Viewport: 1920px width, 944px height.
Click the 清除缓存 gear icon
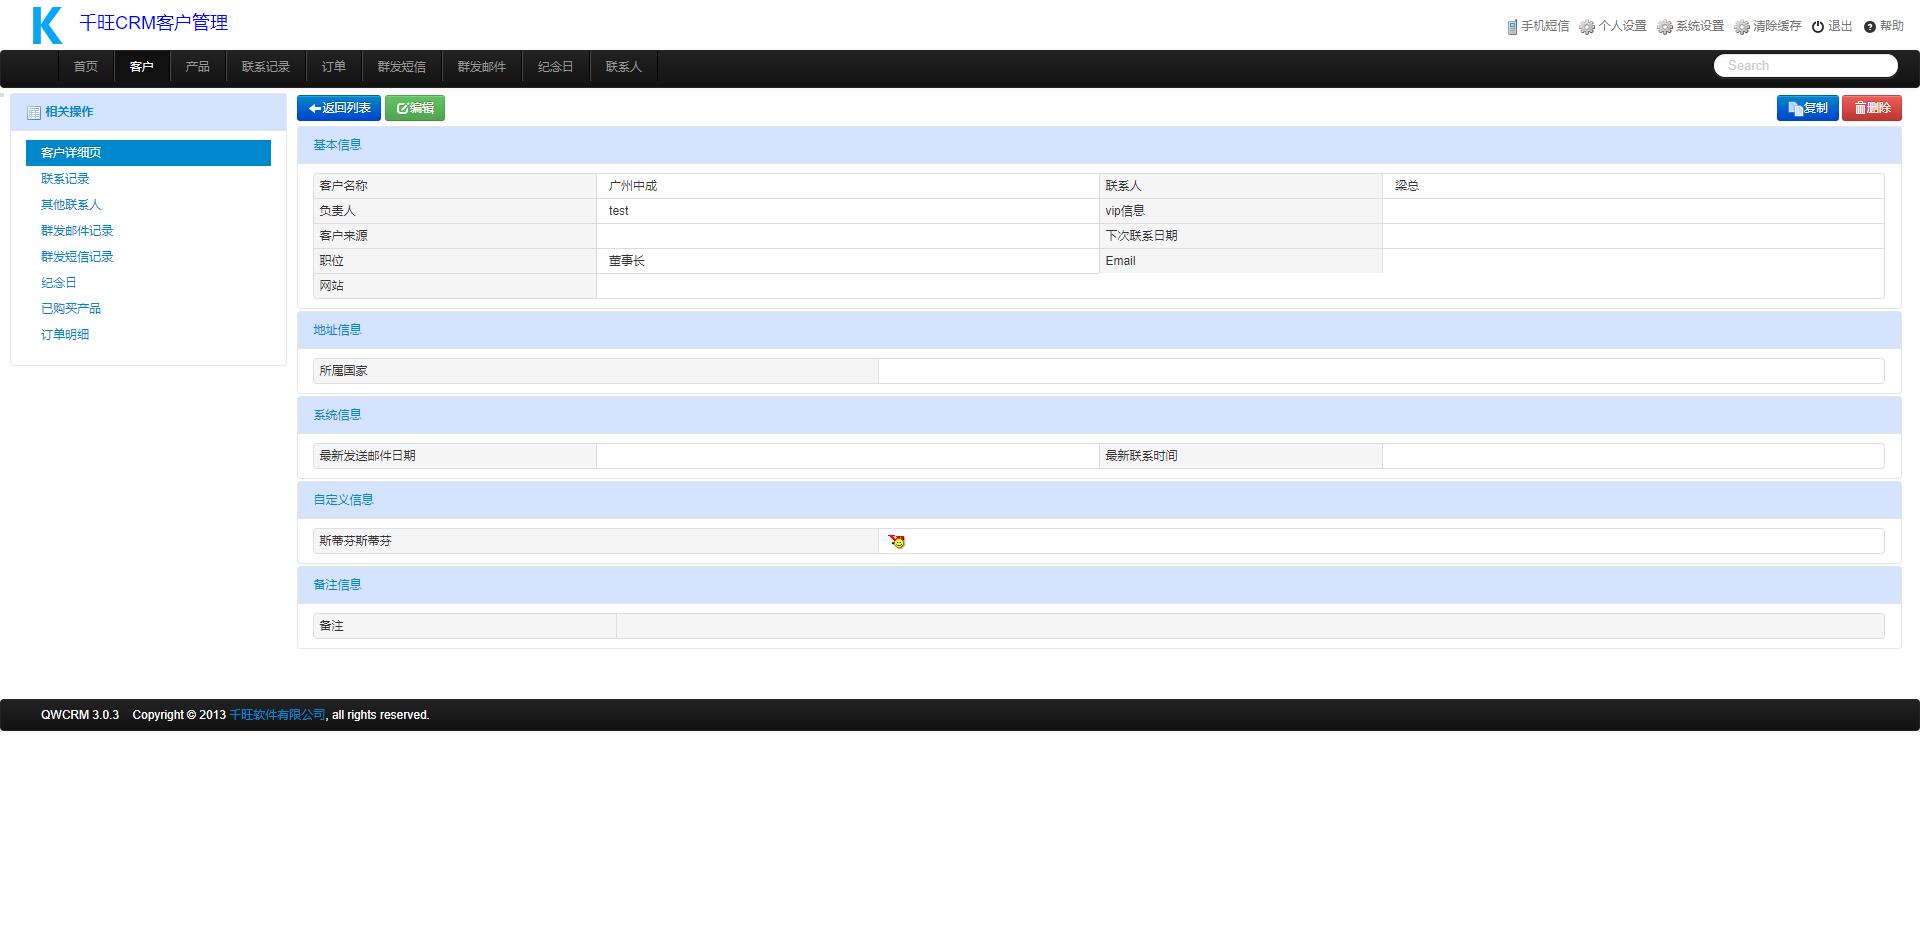click(1742, 27)
